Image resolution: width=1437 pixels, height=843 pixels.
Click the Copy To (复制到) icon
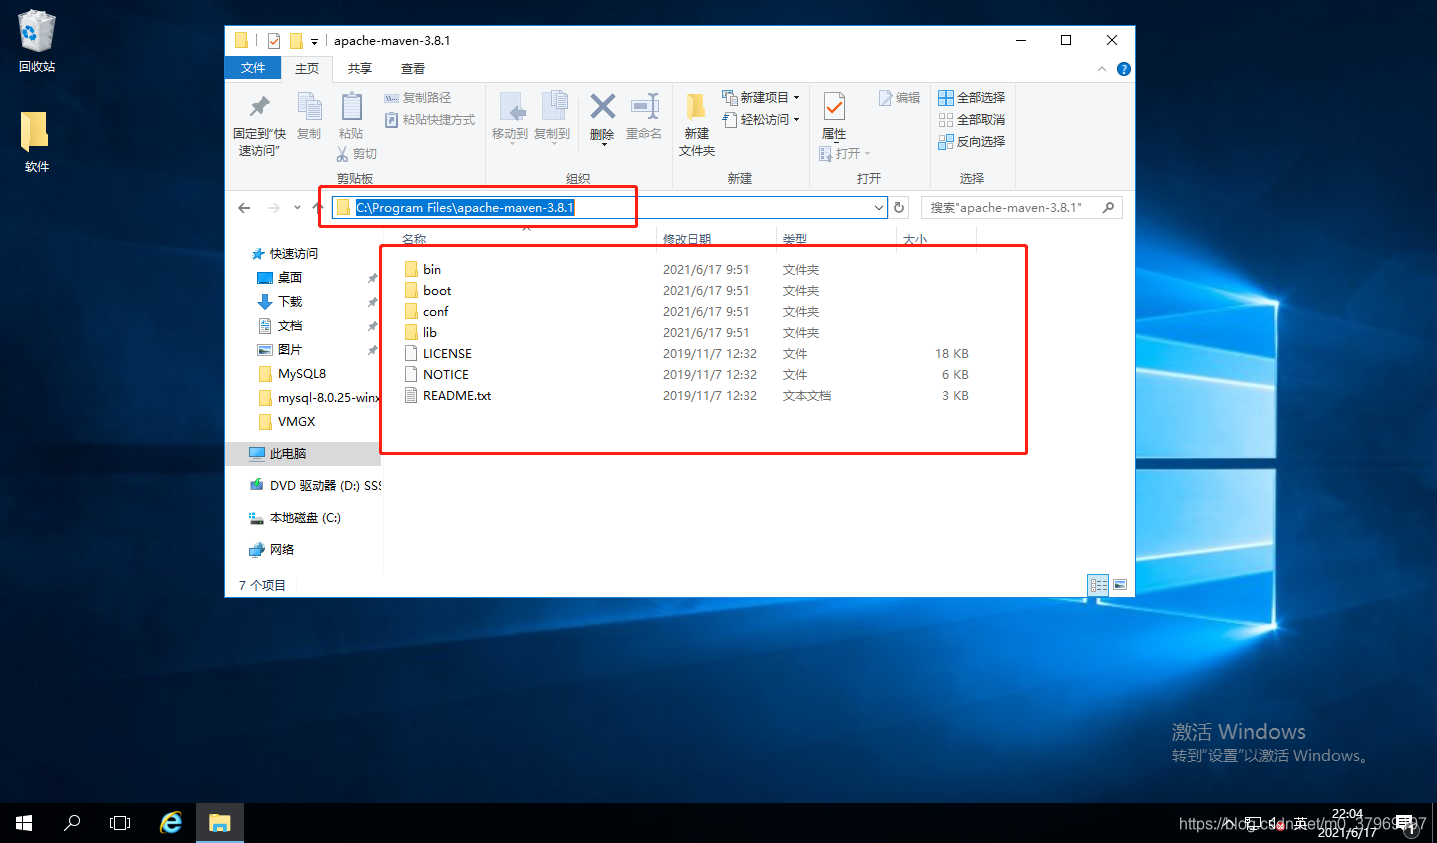point(553,106)
